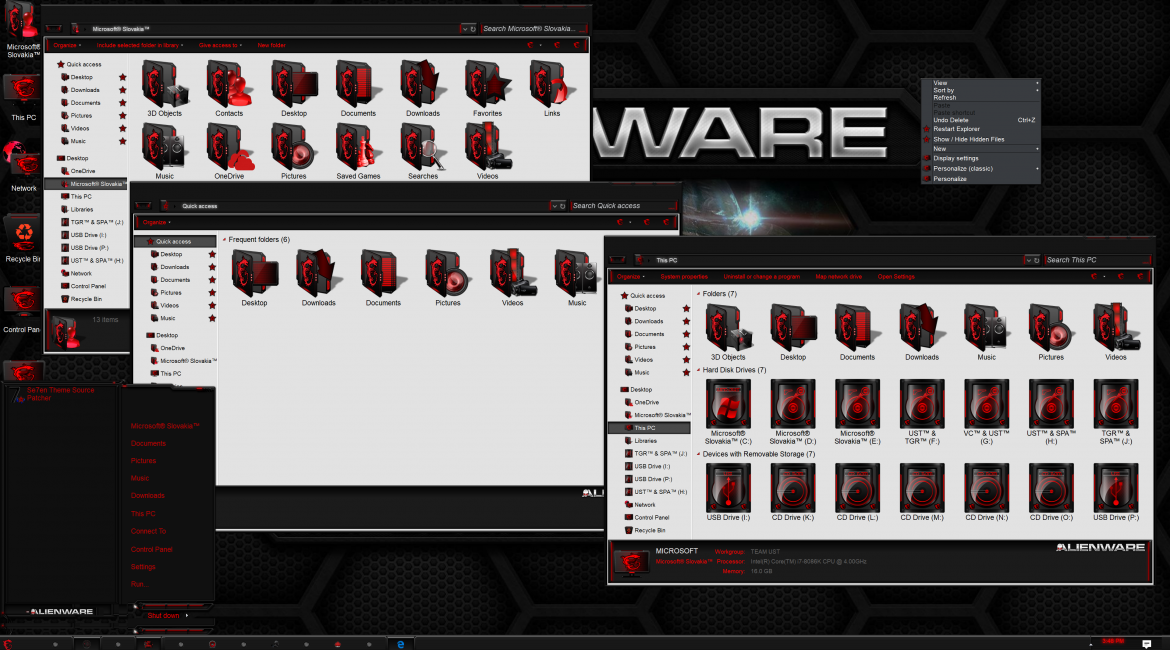1170x650 pixels.
Task: Click Include selected folder in library
Action: 139,46
